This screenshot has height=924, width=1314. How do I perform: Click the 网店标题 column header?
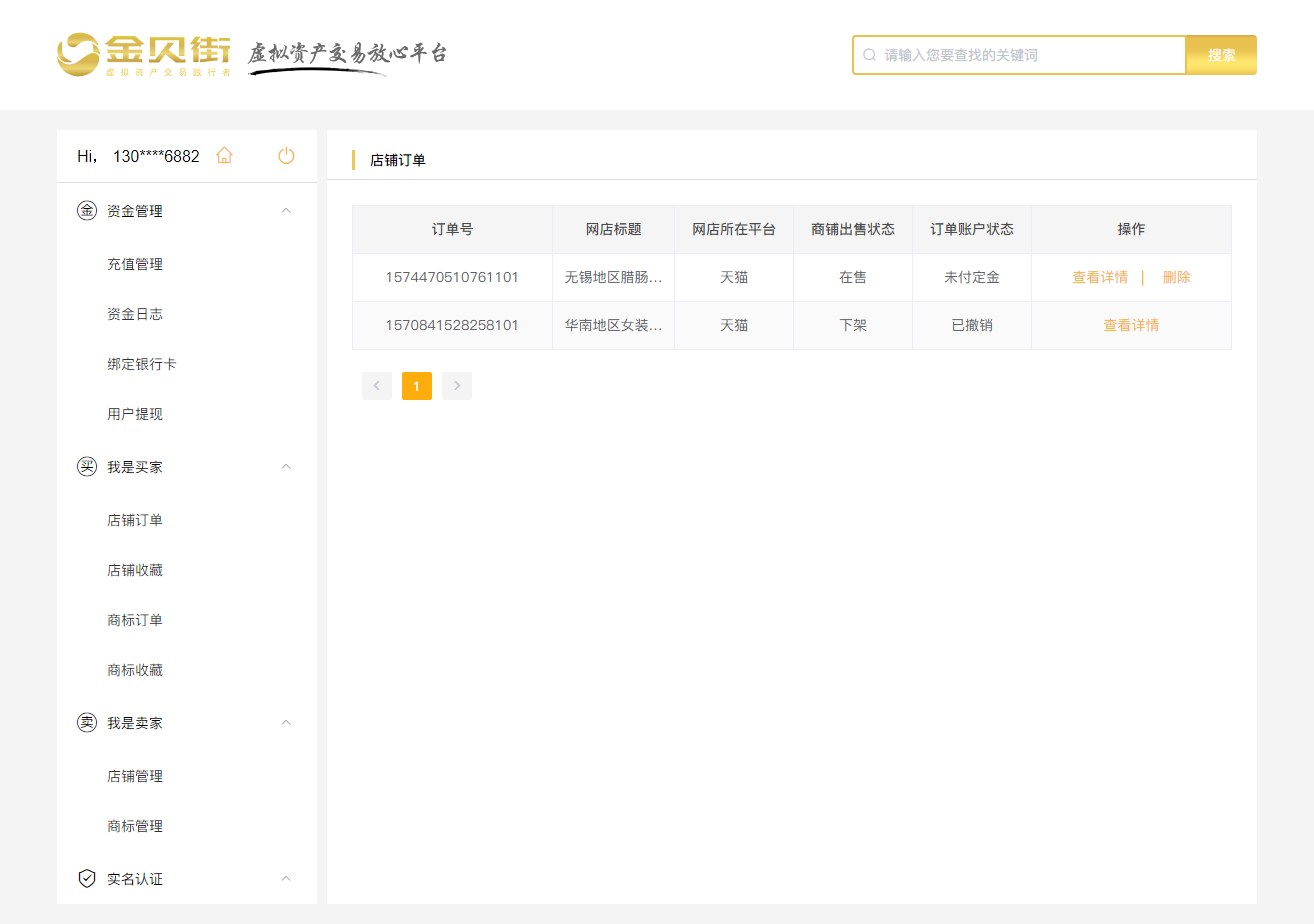pos(614,229)
